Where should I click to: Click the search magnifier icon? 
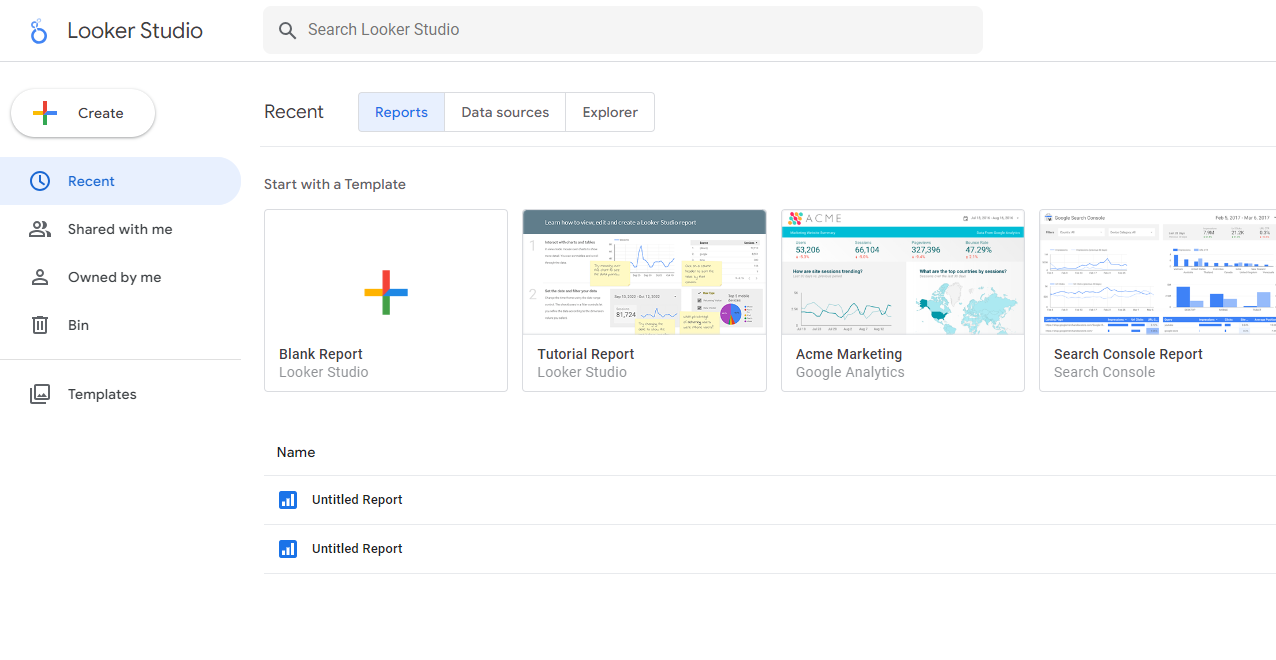pyautogui.click(x=287, y=30)
